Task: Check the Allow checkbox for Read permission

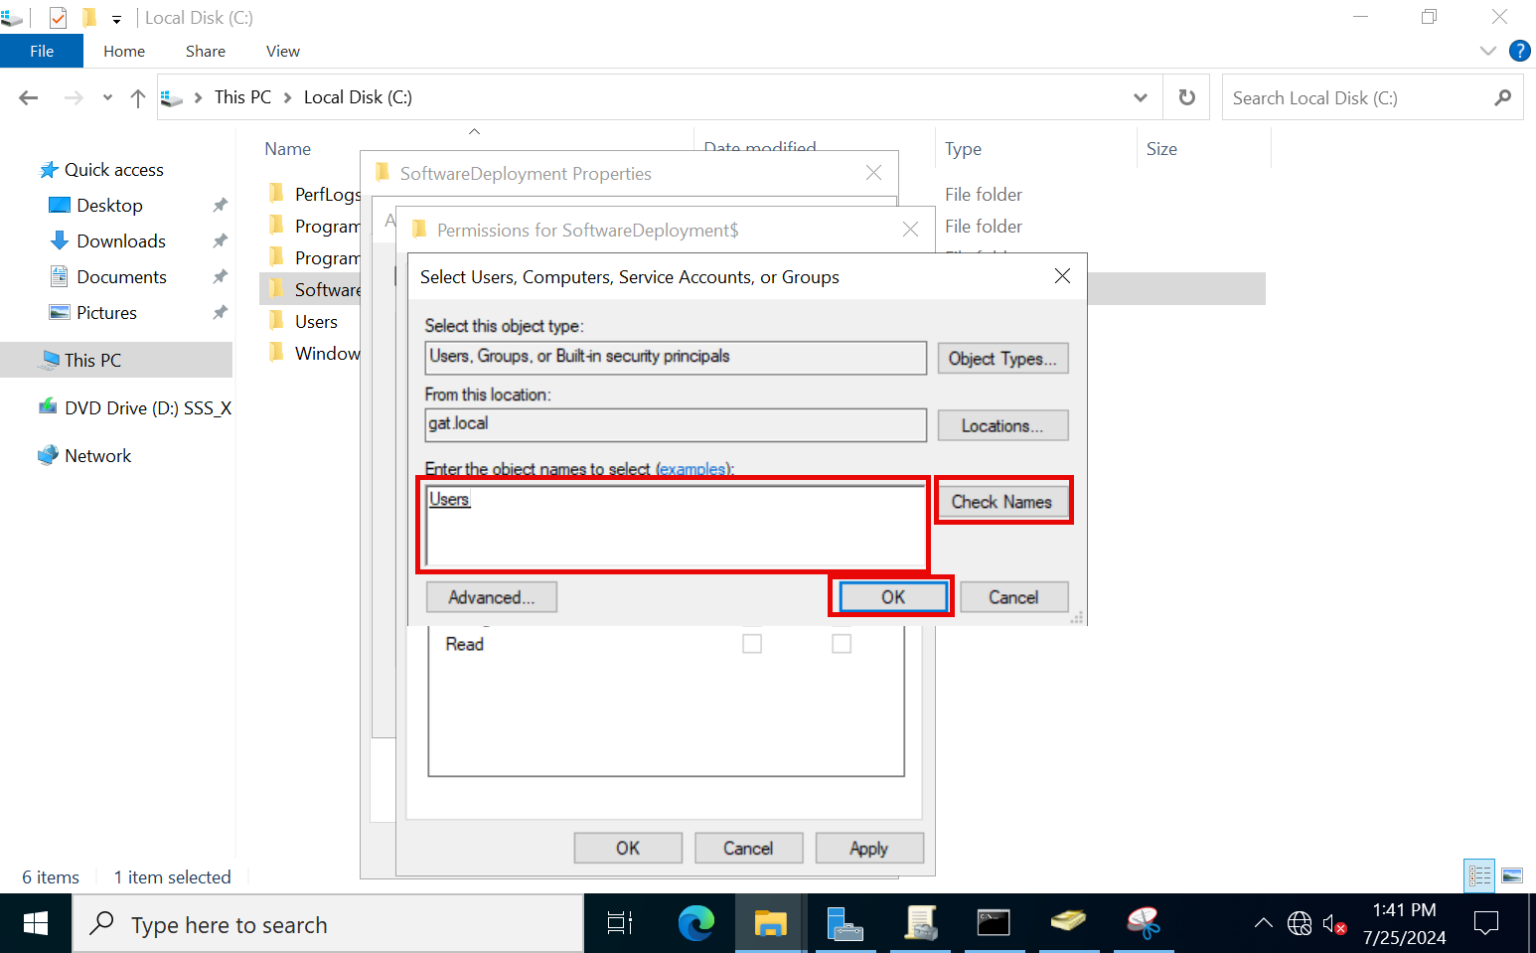Action: tap(751, 644)
